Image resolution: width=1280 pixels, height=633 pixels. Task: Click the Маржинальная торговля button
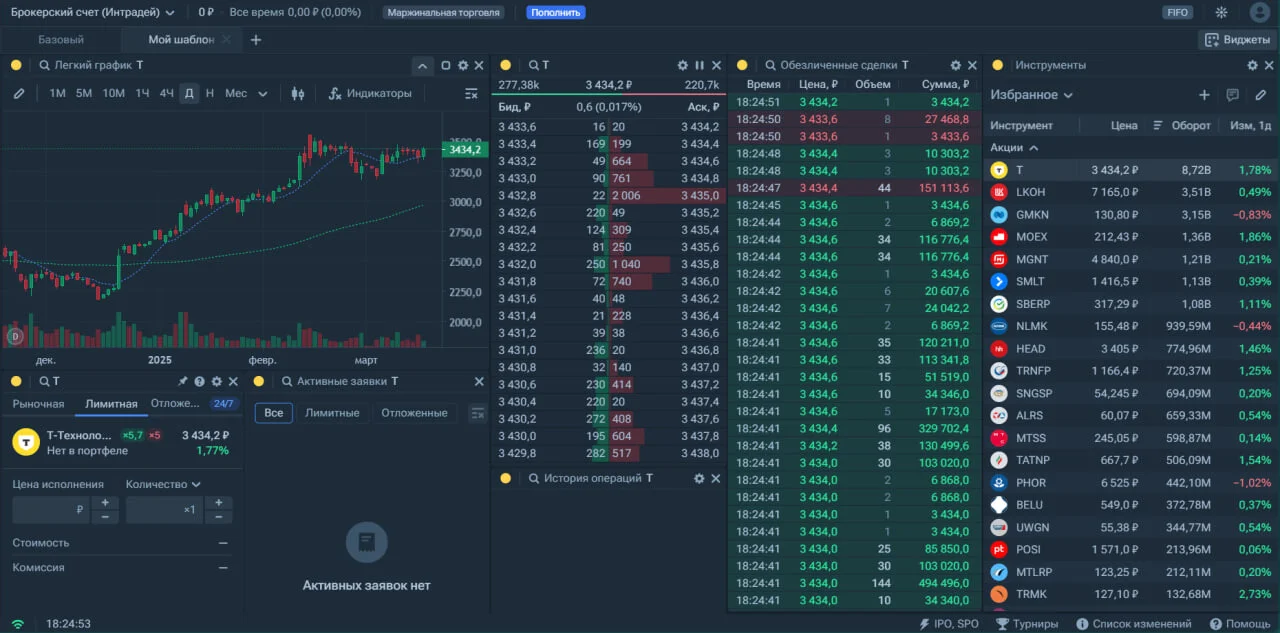tap(444, 13)
